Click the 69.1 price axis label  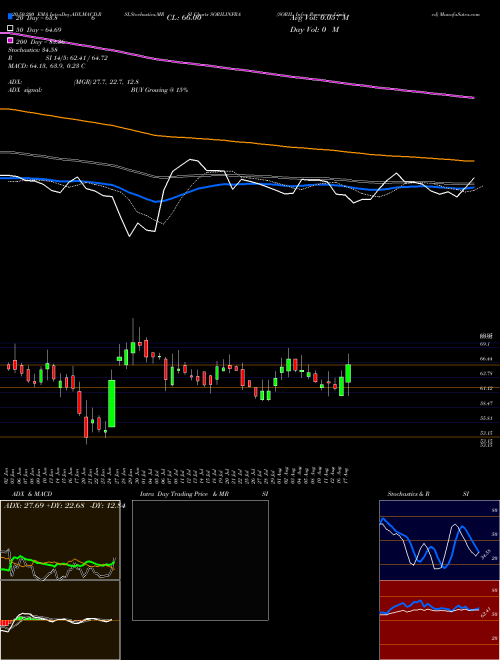tap(485, 344)
